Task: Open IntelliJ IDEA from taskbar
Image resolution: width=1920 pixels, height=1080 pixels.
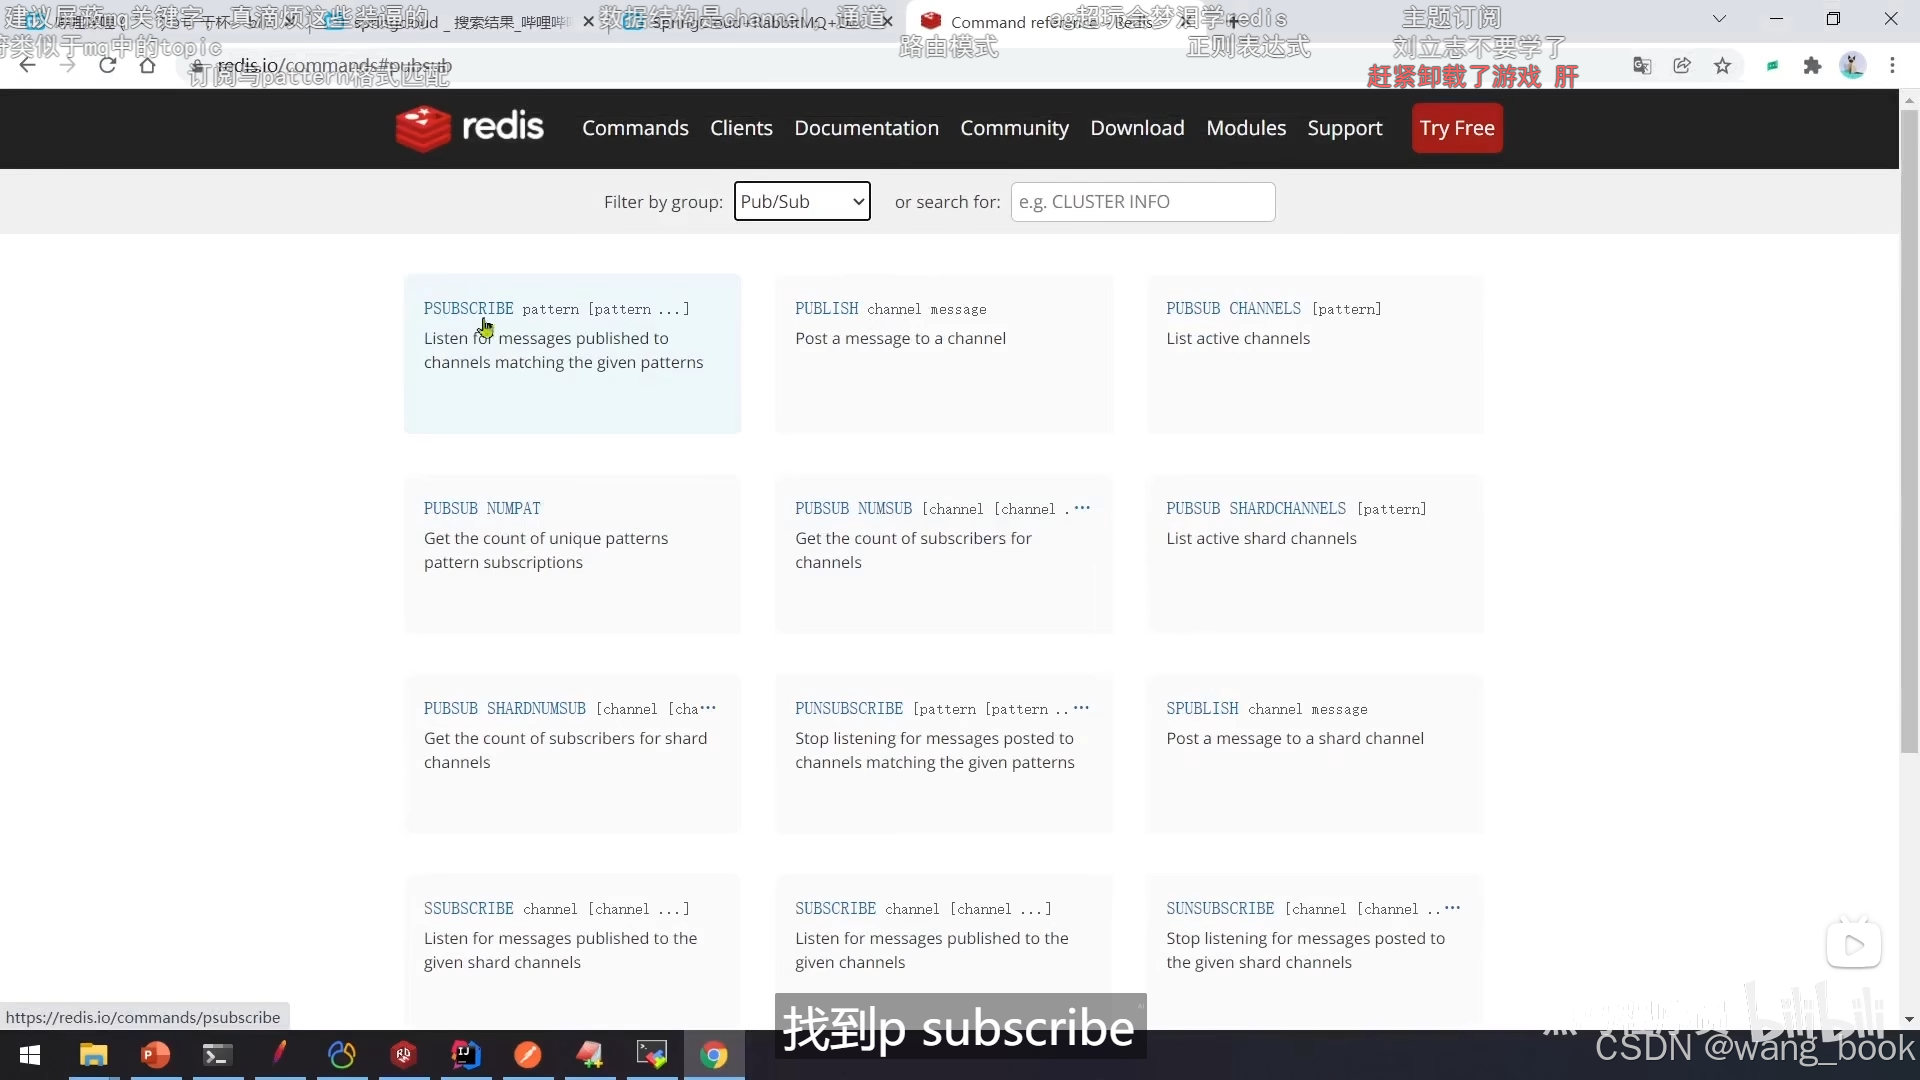Action: tap(466, 1055)
